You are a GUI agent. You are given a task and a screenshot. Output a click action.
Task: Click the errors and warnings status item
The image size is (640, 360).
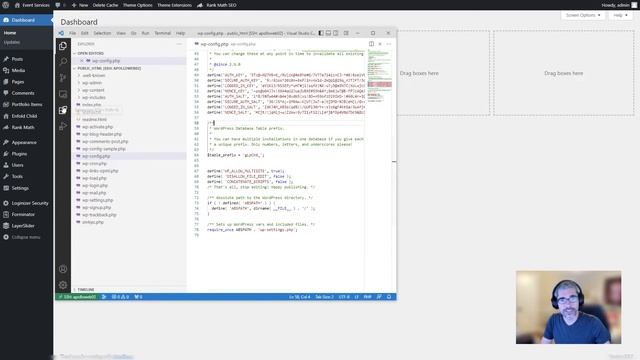[x=120, y=297]
